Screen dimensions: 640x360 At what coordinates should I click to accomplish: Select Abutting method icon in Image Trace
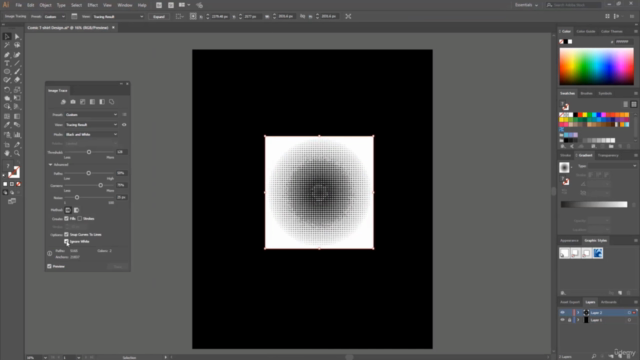68,210
